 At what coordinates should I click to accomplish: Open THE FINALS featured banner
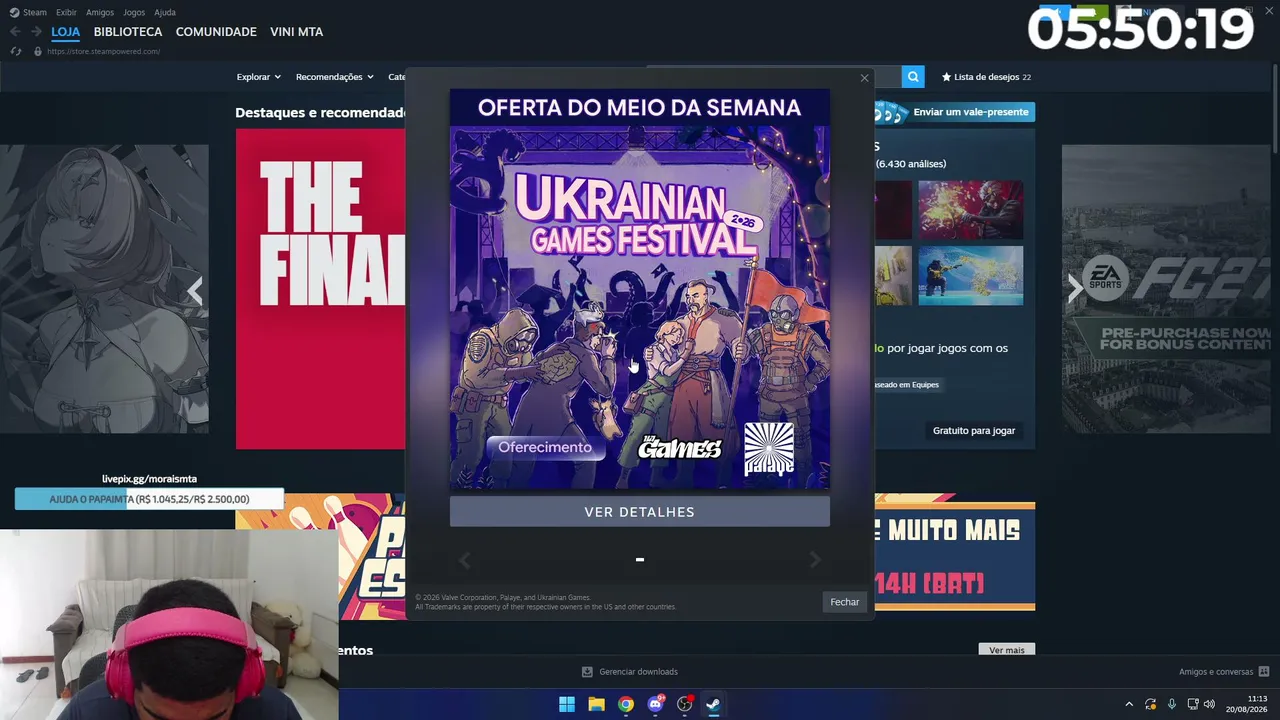click(x=321, y=289)
